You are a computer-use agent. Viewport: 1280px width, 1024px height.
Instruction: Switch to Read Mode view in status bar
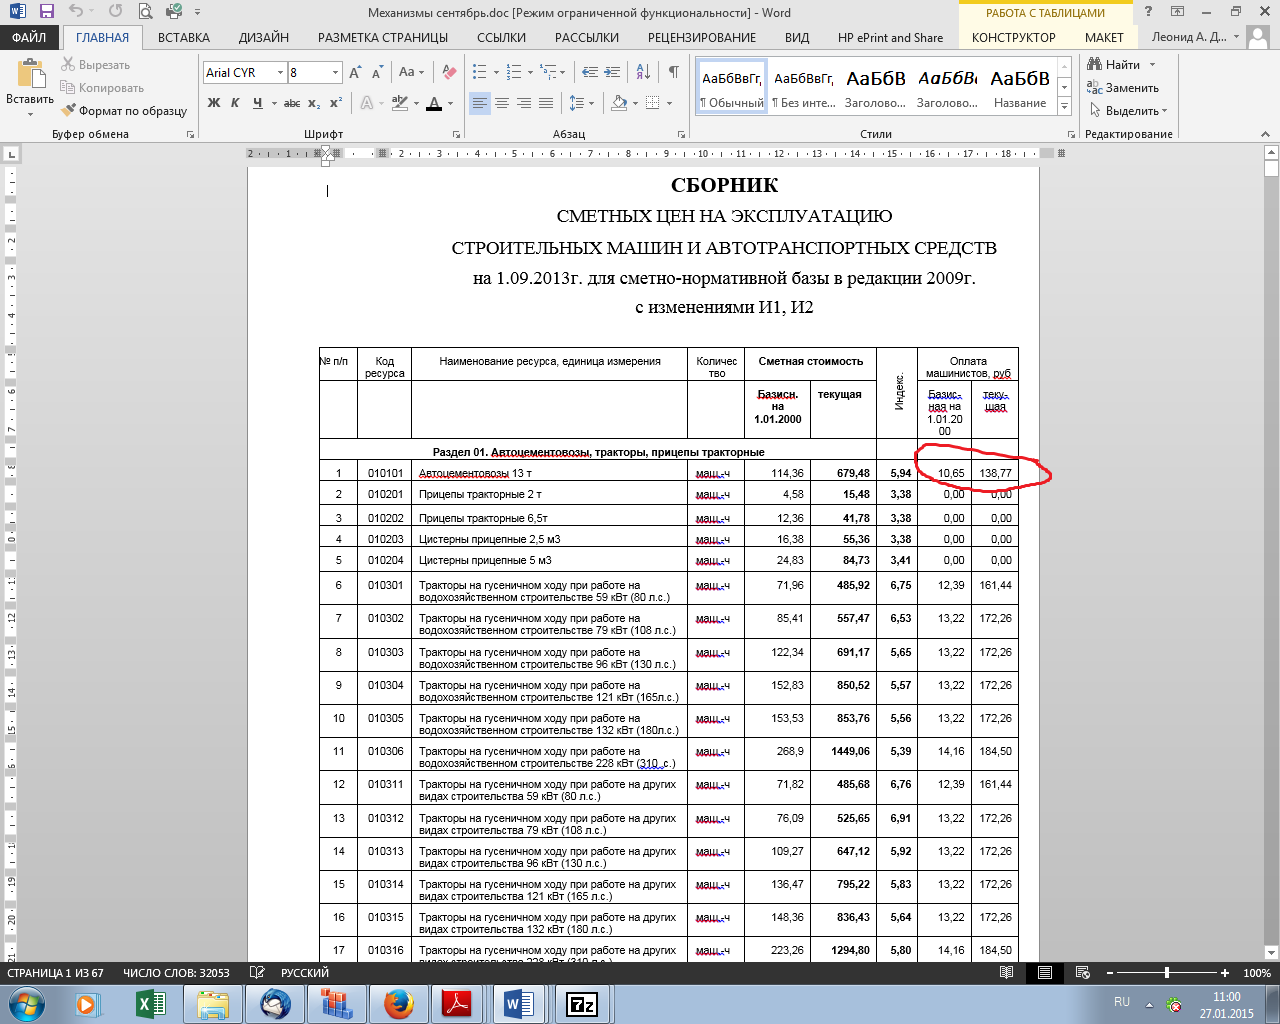(x=1007, y=973)
